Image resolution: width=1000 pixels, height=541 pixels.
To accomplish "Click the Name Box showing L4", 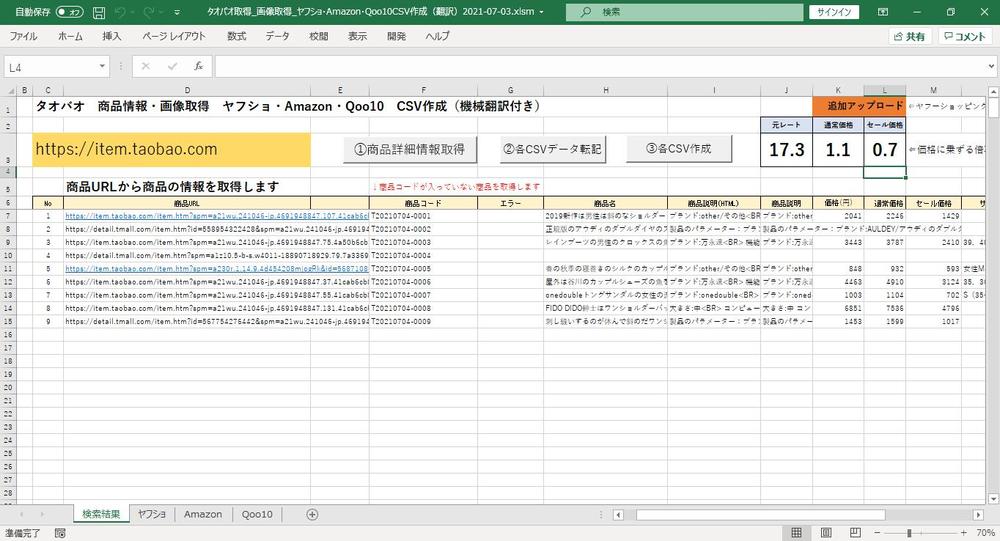I will 51,67.
